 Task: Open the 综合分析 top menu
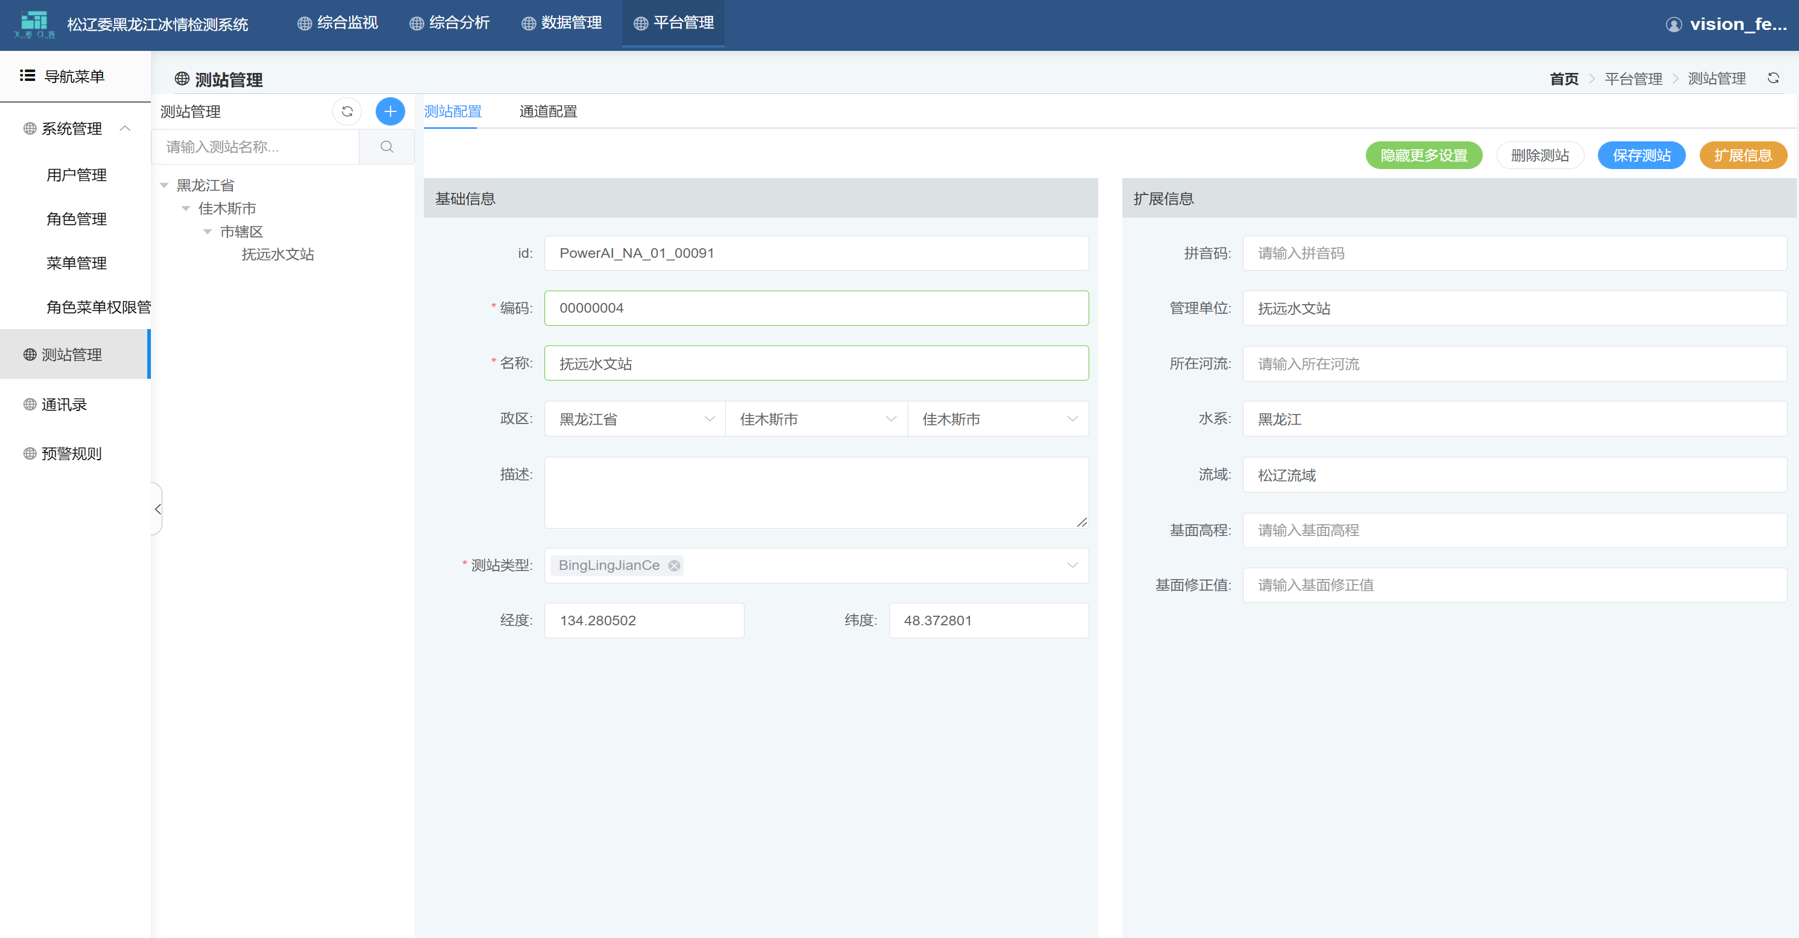450,23
